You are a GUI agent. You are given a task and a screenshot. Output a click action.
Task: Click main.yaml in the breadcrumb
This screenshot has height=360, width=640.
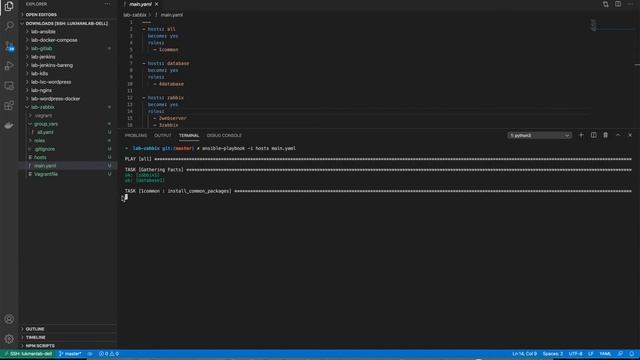[171, 15]
